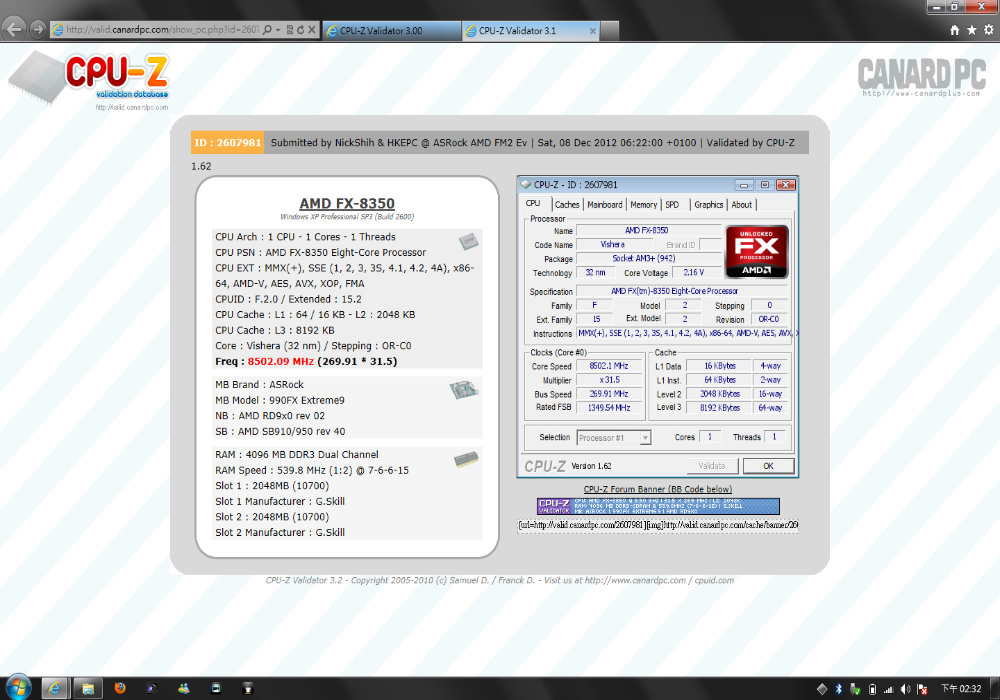Viewport: 1000px width, 700px height.
Task: Click the network signal tray icon
Action: tap(888, 689)
